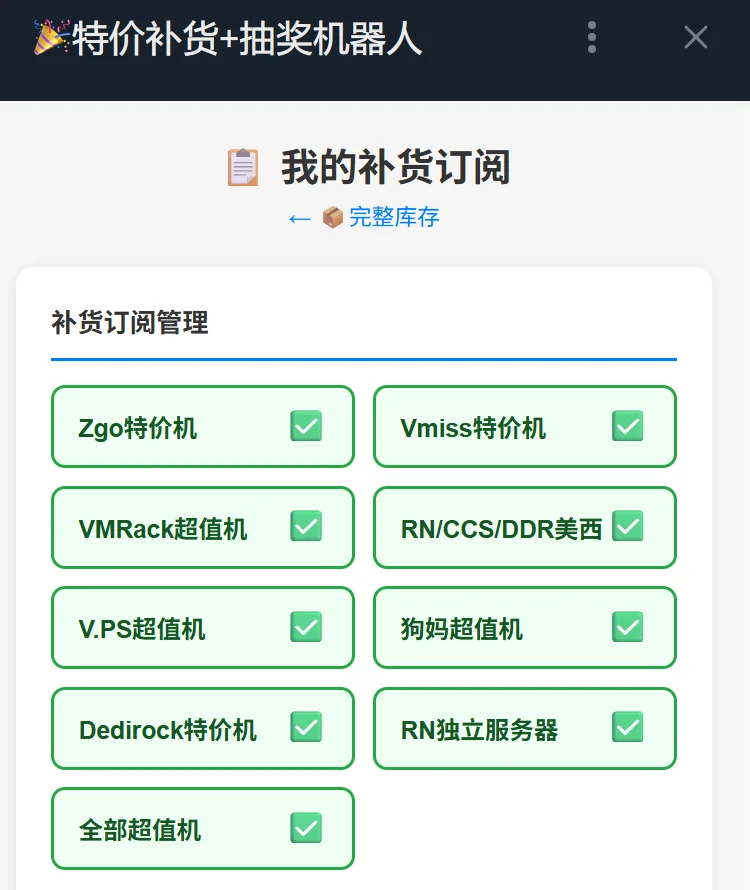Screen dimensions: 750x890
Task: Select the Vmiss特价机 label text
Action: coord(473,428)
